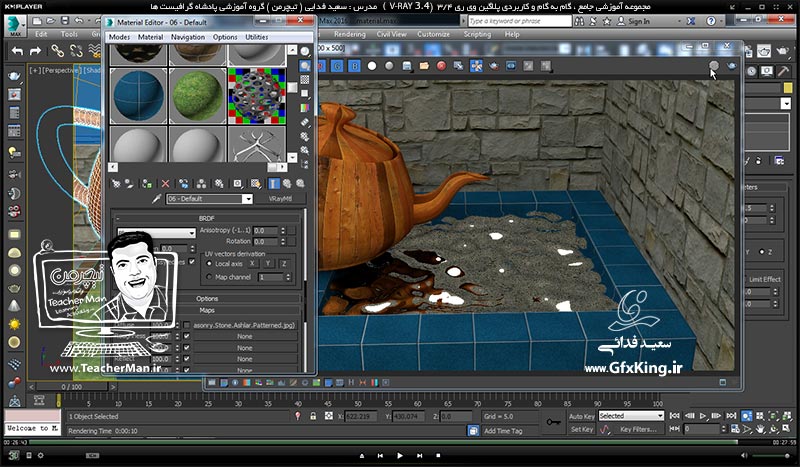
Task: Click the Orbit viewport navigation icon
Action: 774,429
